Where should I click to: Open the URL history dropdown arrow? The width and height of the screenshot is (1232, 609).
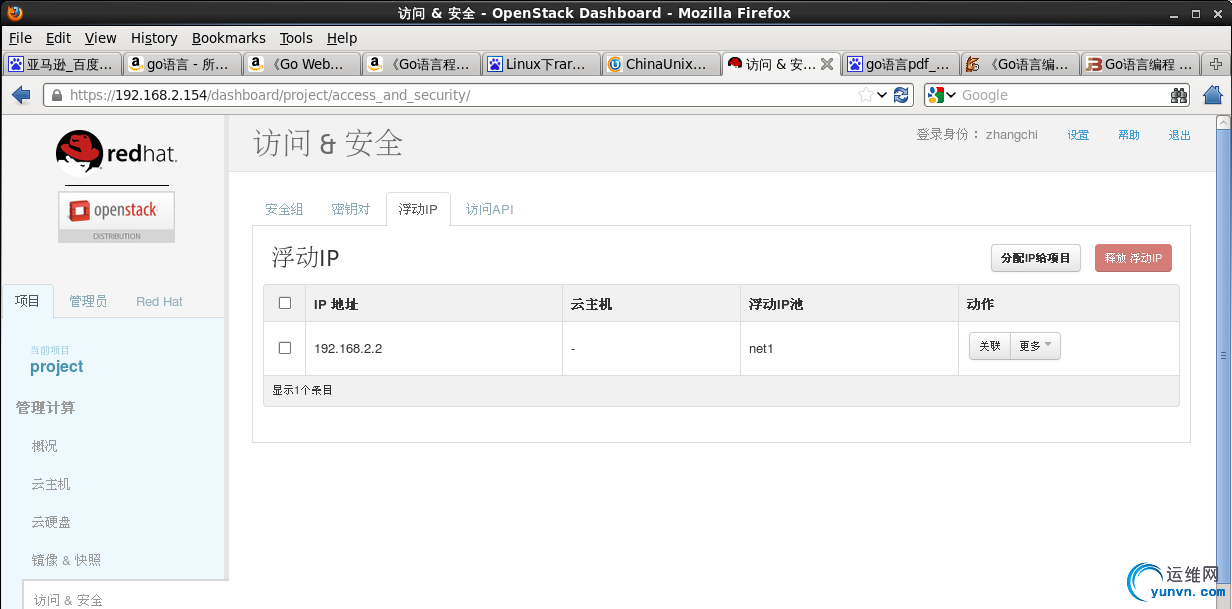[x=882, y=95]
